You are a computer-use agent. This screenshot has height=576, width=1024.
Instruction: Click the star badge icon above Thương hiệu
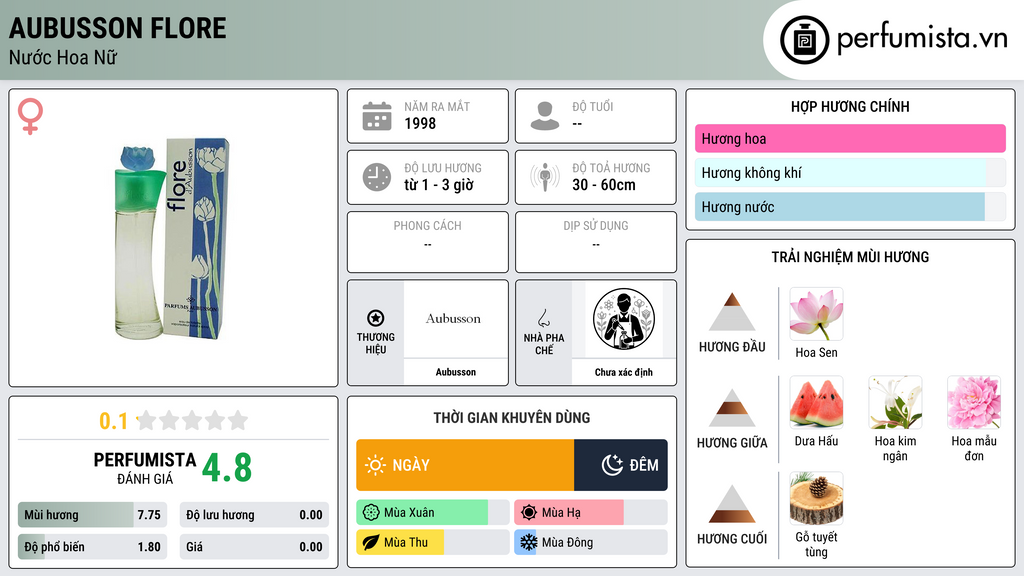click(376, 318)
